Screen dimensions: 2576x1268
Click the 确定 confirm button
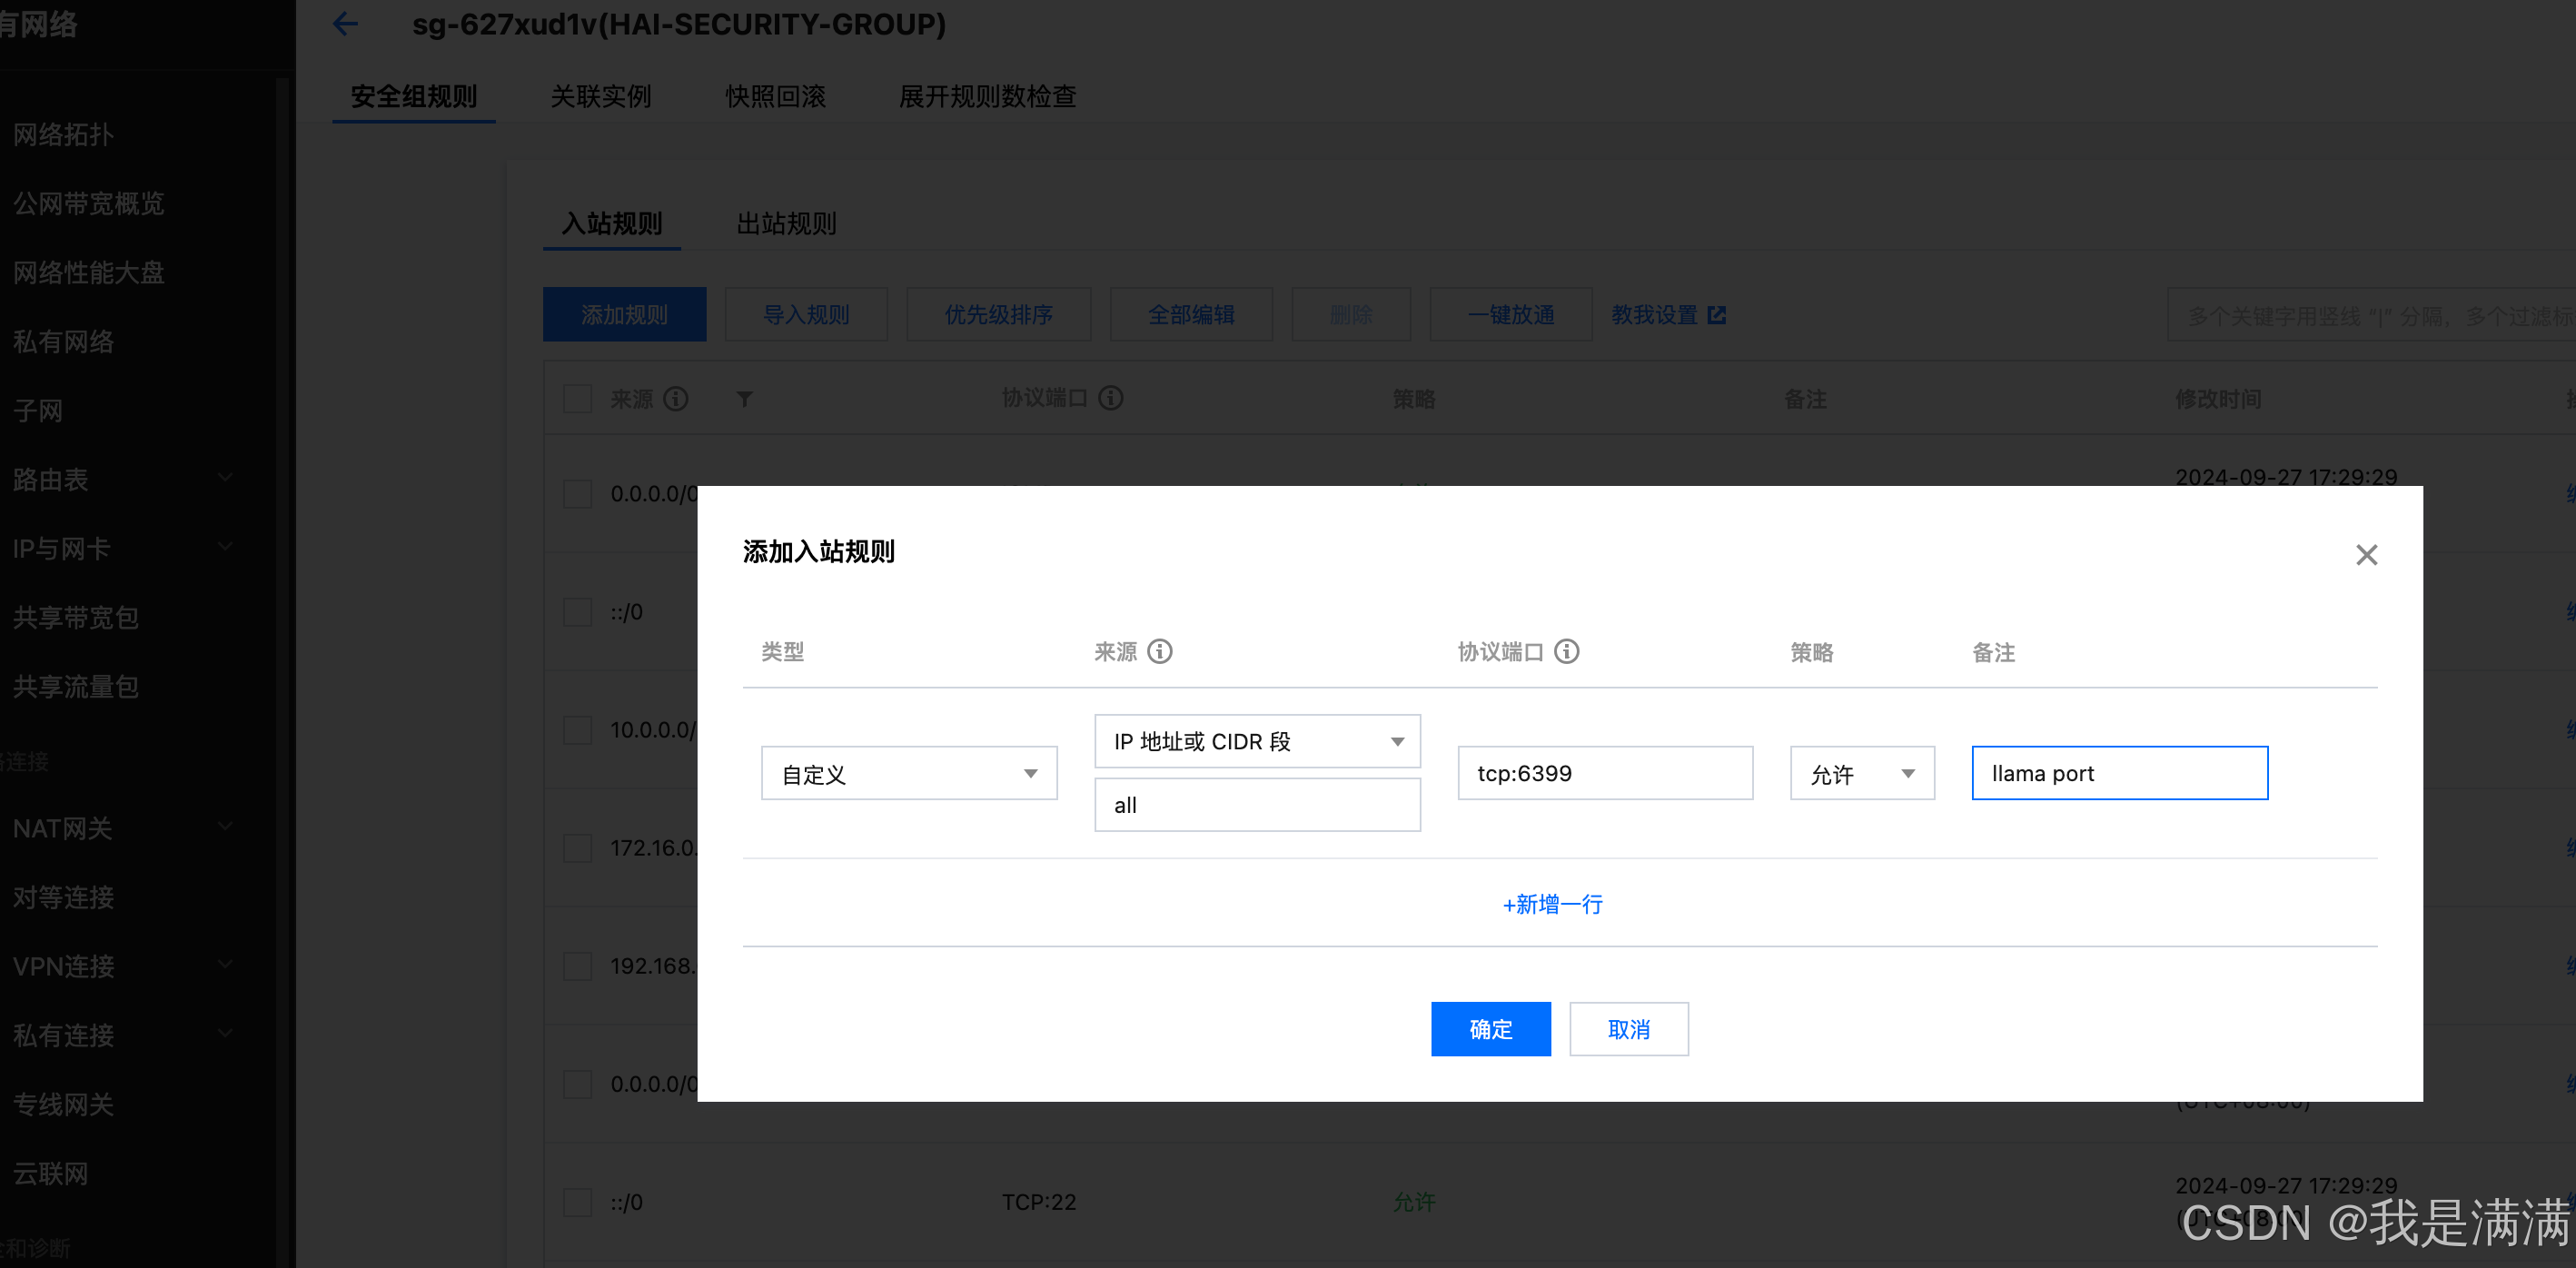[1490, 1029]
